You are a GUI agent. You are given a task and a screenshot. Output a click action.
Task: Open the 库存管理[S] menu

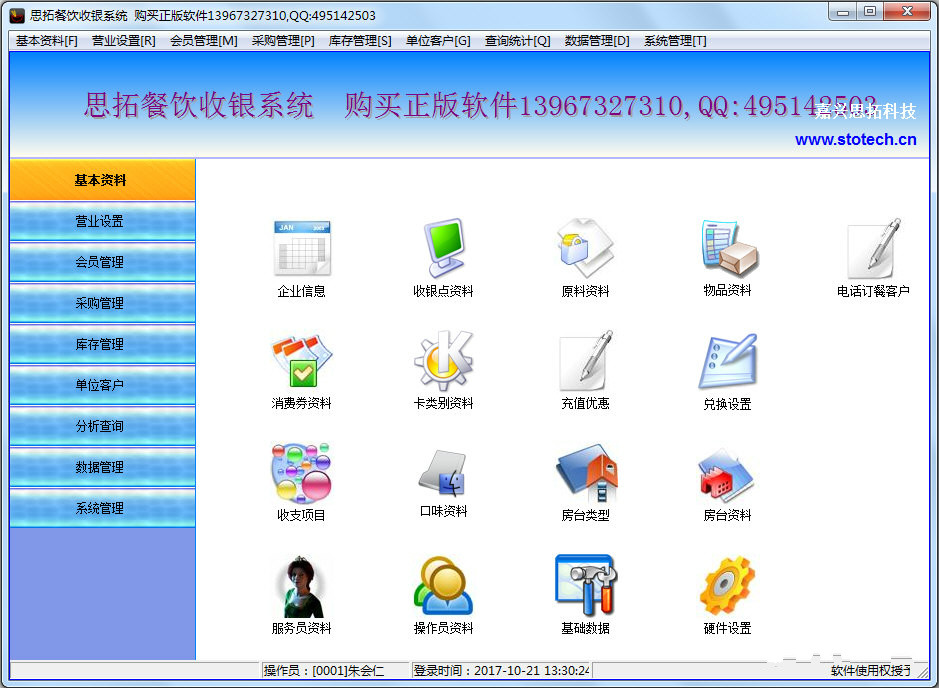point(360,41)
